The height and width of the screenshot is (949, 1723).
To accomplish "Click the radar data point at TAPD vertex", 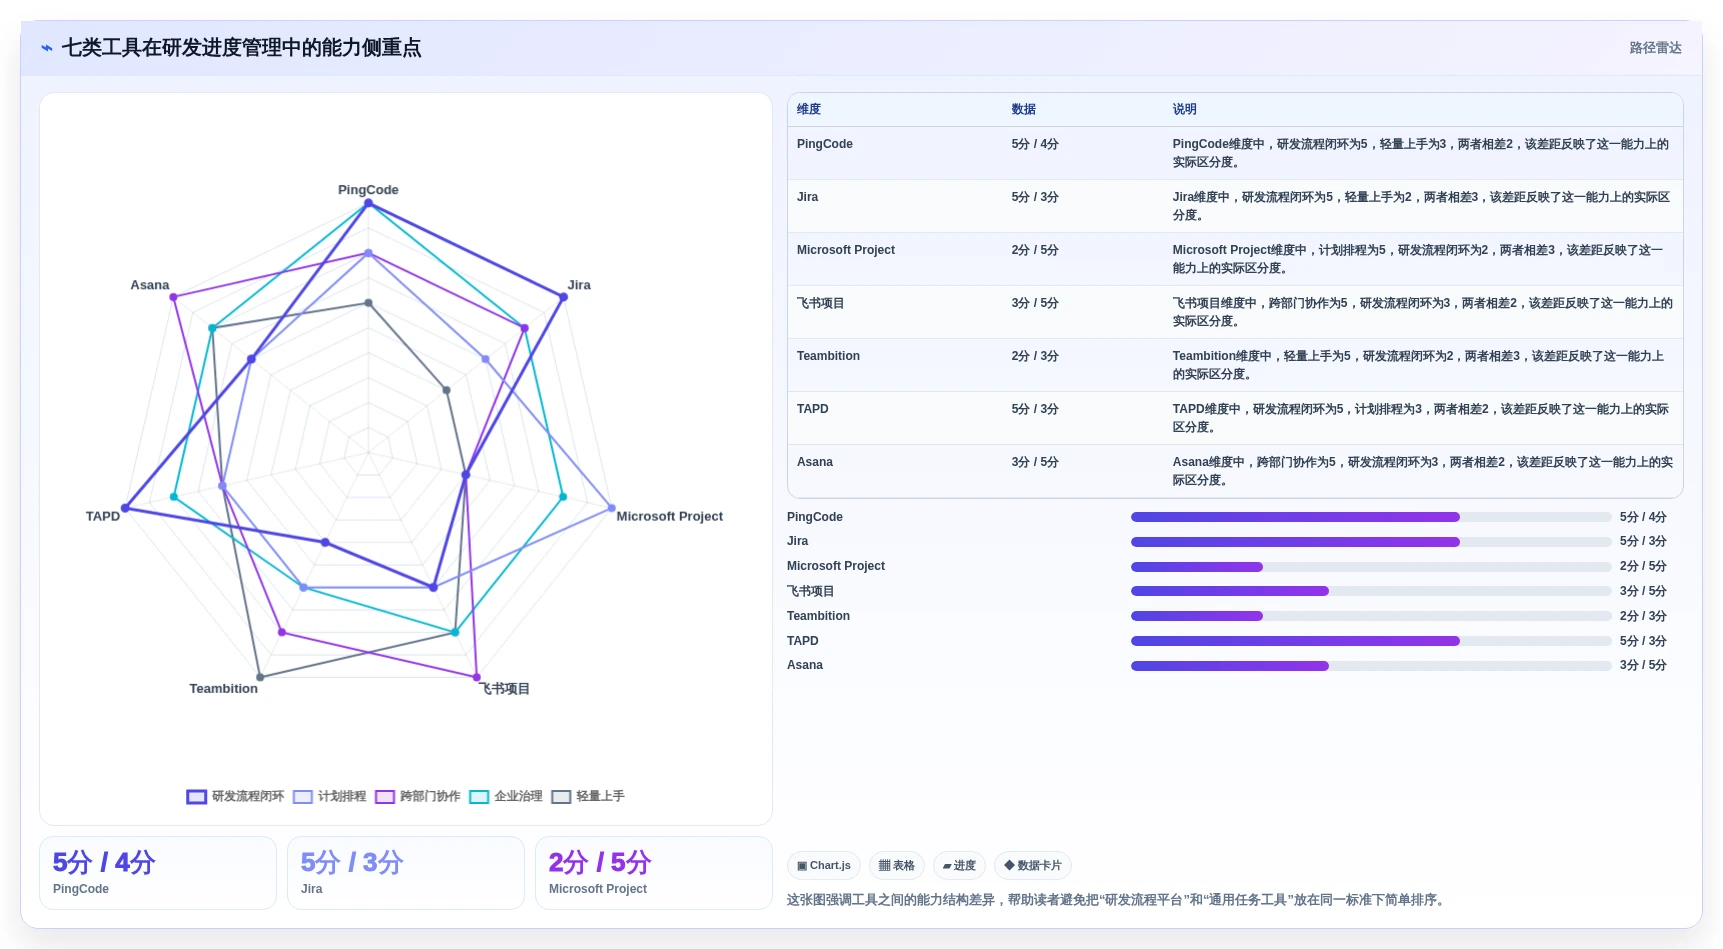I will [x=125, y=509].
